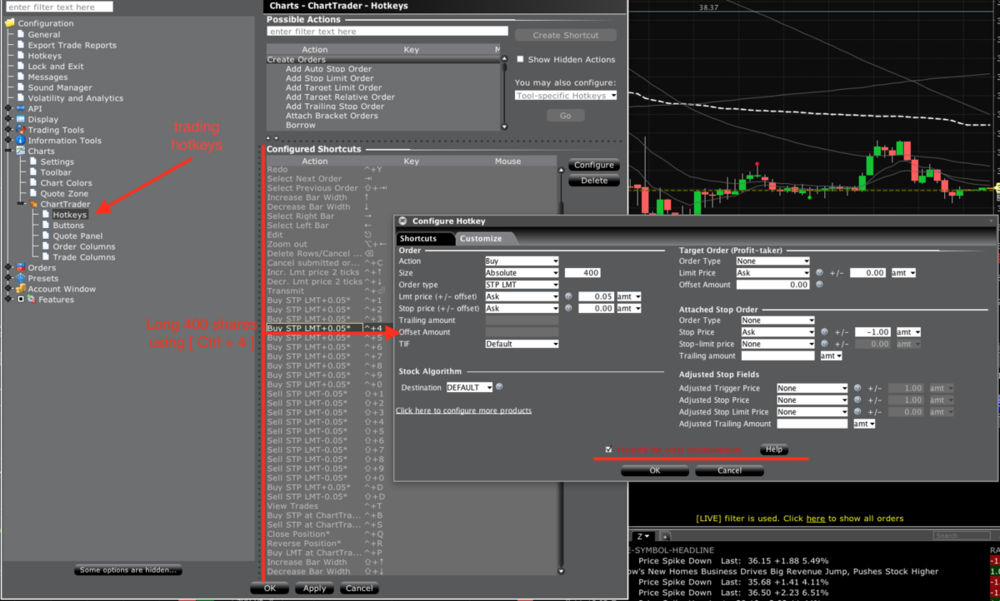Viewport: 1000px width, 601px height.
Task: Click the Configure shortcut button
Action: click(x=594, y=165)
